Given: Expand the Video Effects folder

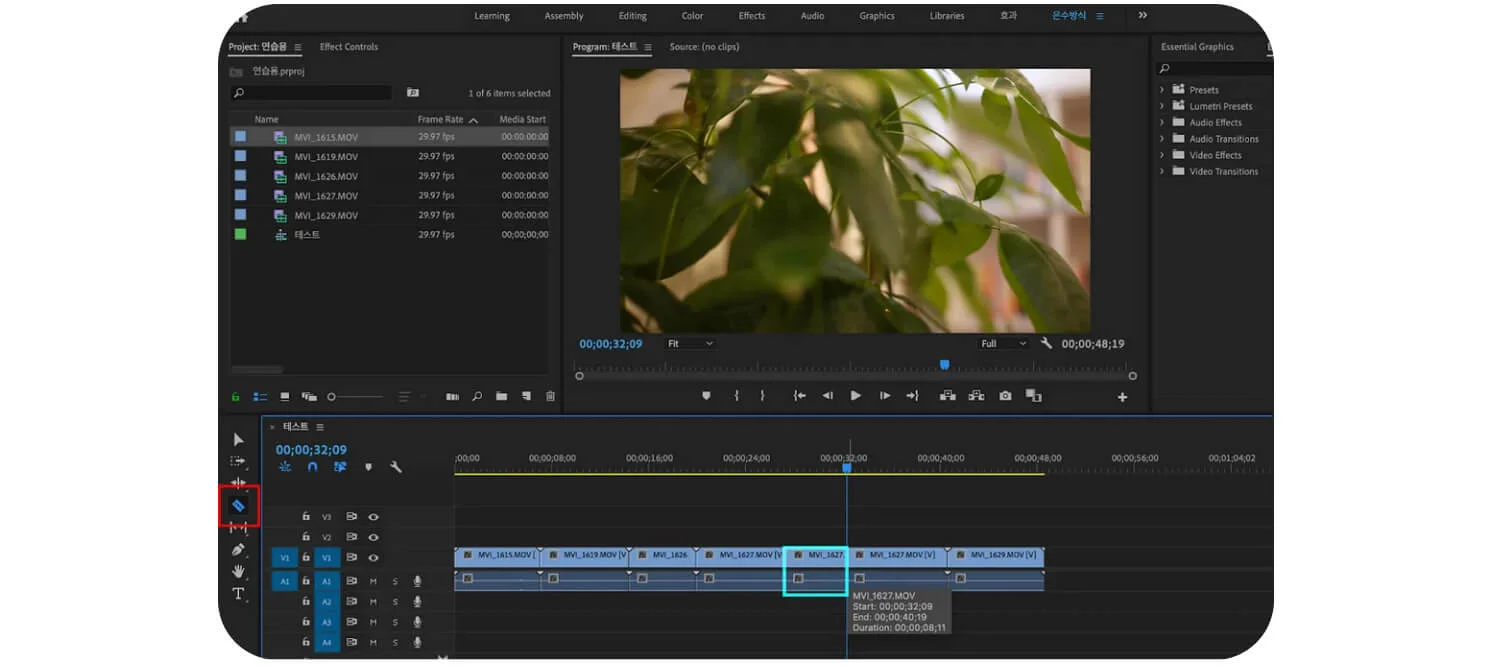Looking at the screenshot, I should pos(1162,155).
